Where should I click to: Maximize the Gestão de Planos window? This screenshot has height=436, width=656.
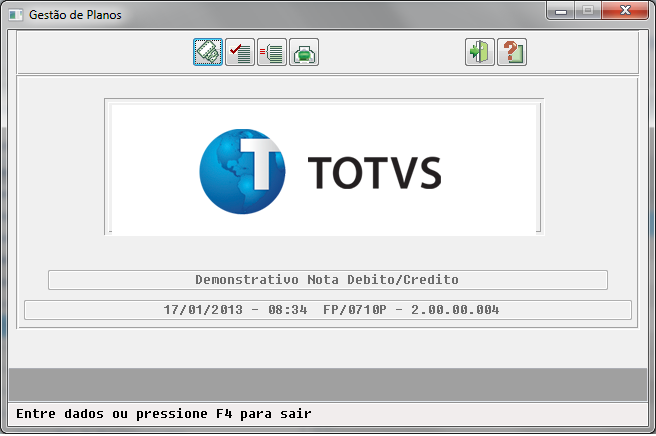point(588,11)
